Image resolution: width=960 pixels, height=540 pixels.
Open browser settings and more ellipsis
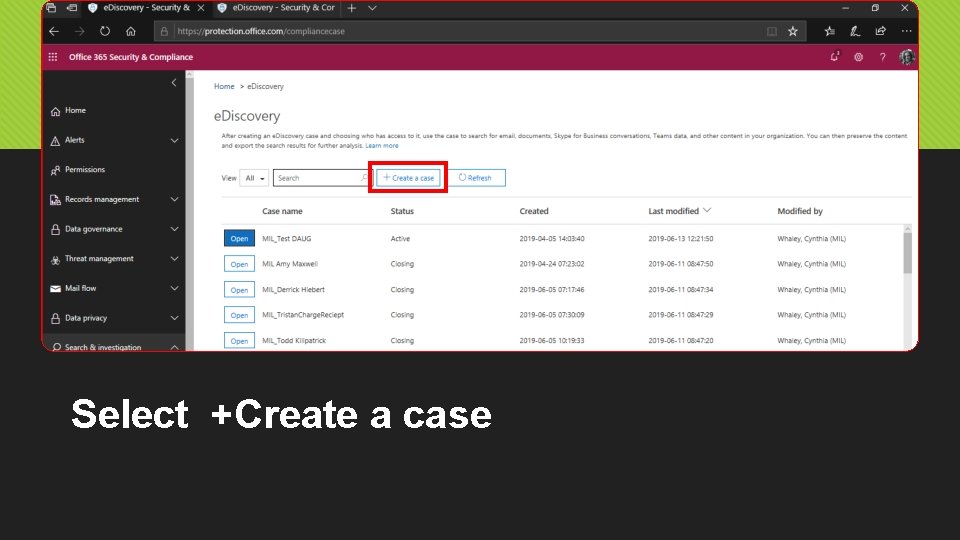click(x=907, y=31)
